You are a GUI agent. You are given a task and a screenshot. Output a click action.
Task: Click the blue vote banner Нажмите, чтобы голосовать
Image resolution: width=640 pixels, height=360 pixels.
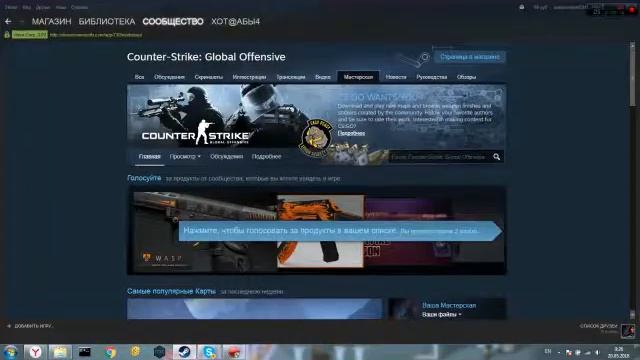click(340, 231)
